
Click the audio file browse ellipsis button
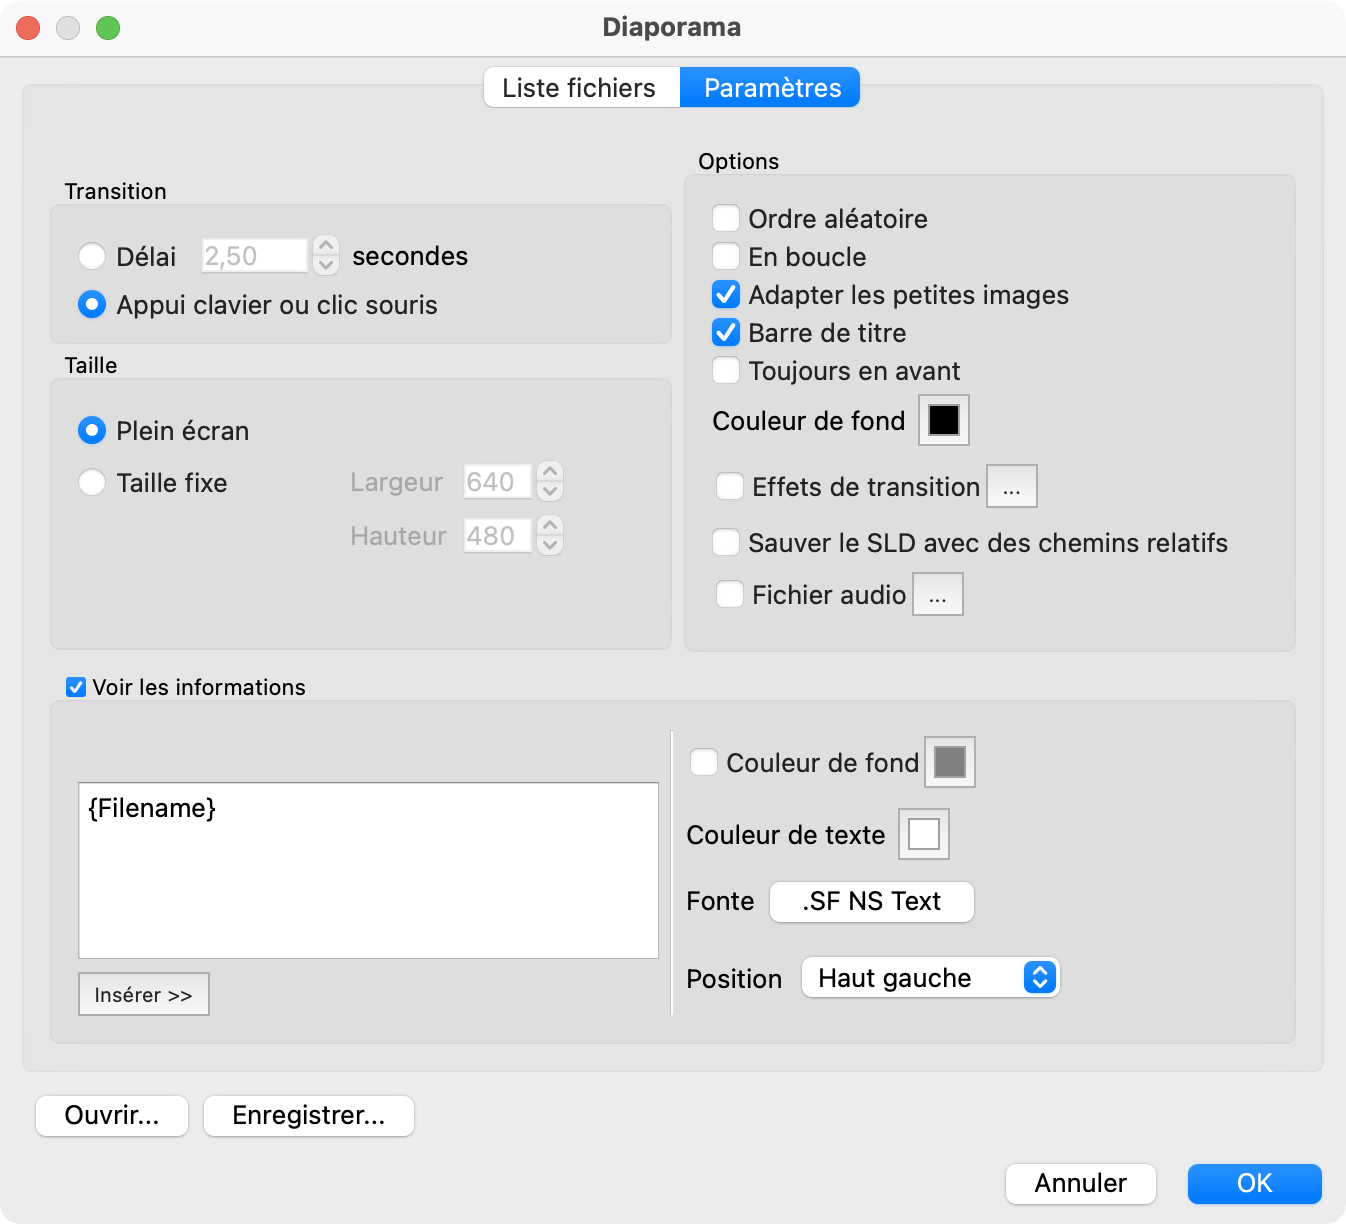[937, 595]
